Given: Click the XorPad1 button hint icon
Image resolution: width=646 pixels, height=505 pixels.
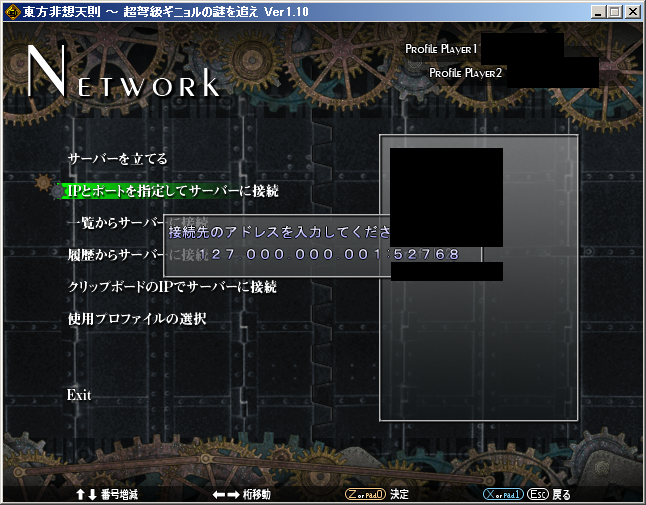Looking at the screenshot, I should pyautogui.click(x=503, y=494).
